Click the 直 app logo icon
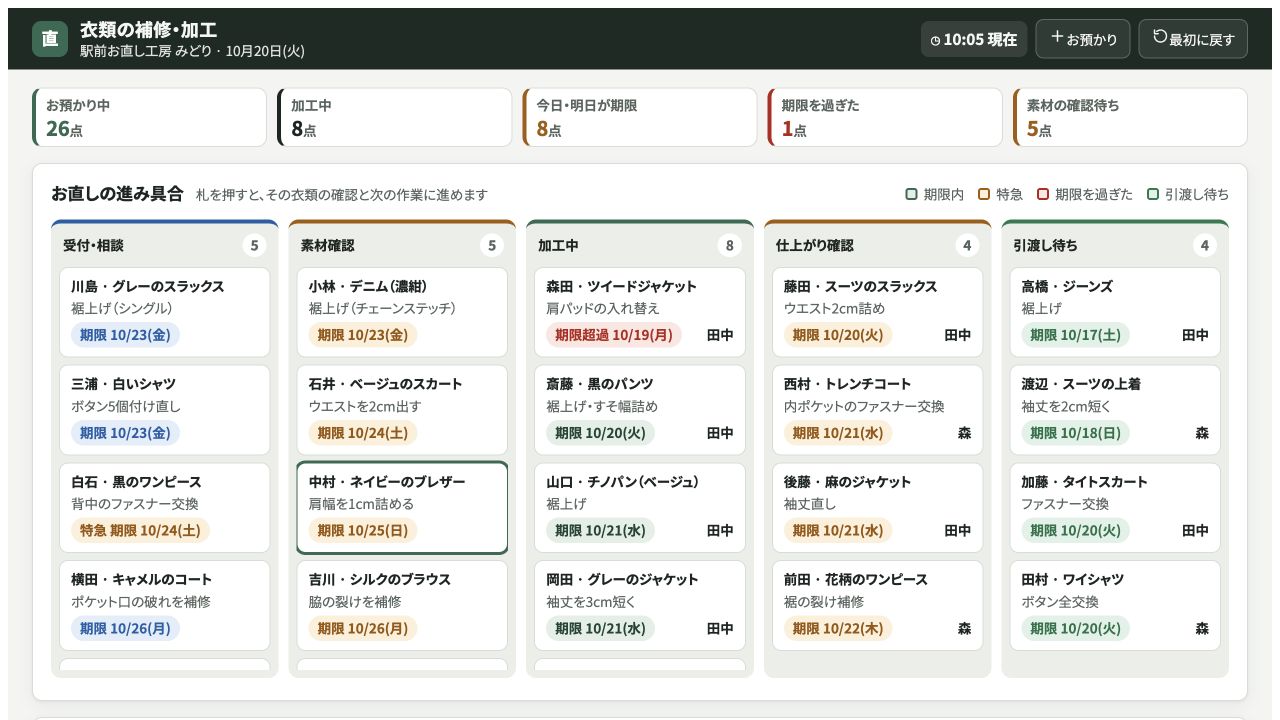 (x=50, y=39)
